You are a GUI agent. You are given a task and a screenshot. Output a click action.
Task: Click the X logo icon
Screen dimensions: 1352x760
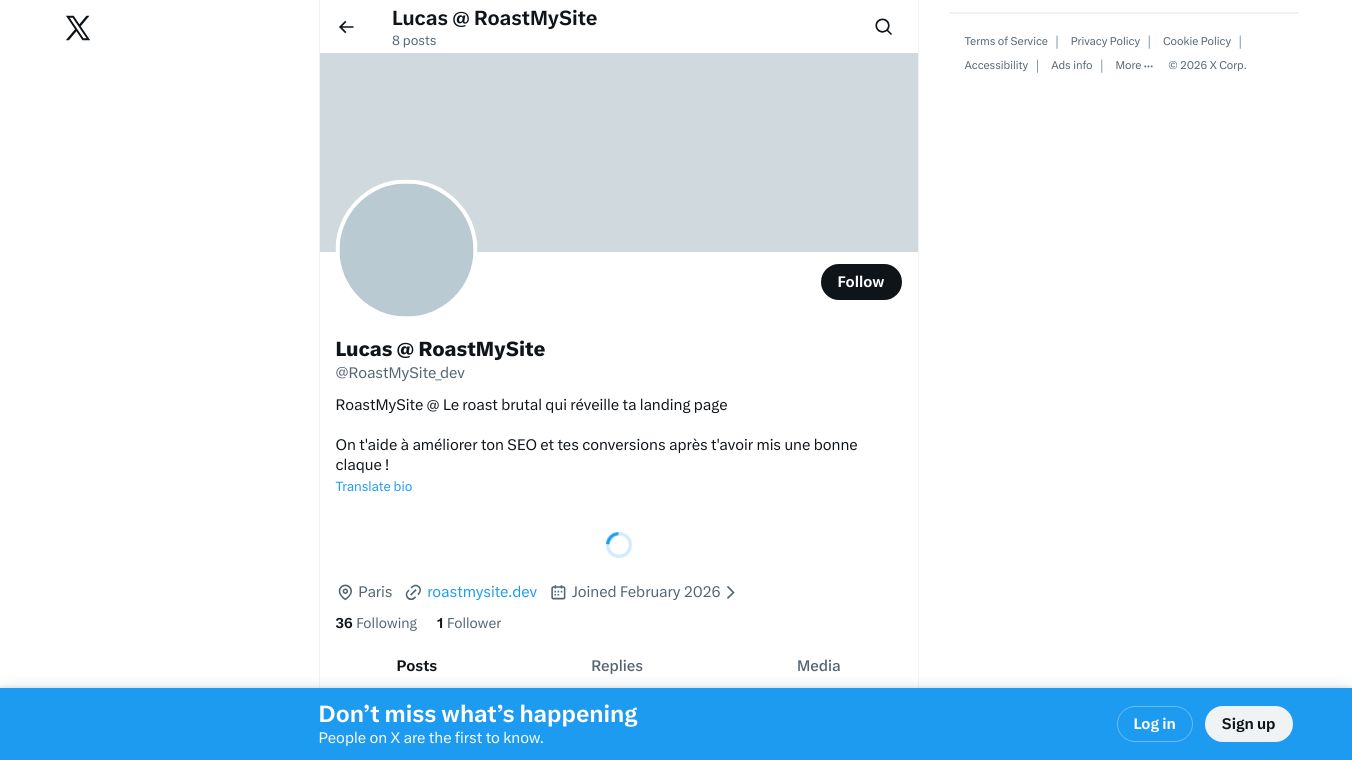(78, 28)
